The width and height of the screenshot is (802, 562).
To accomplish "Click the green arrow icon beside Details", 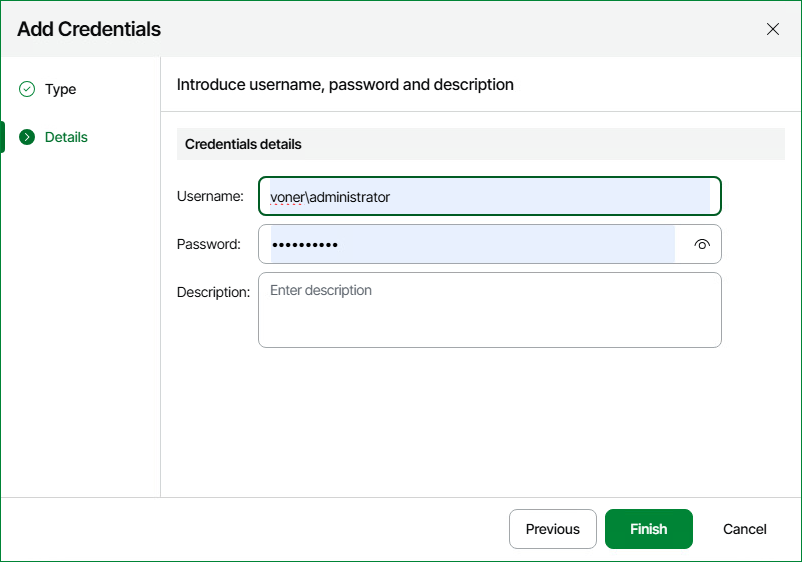I will point(27,137).
